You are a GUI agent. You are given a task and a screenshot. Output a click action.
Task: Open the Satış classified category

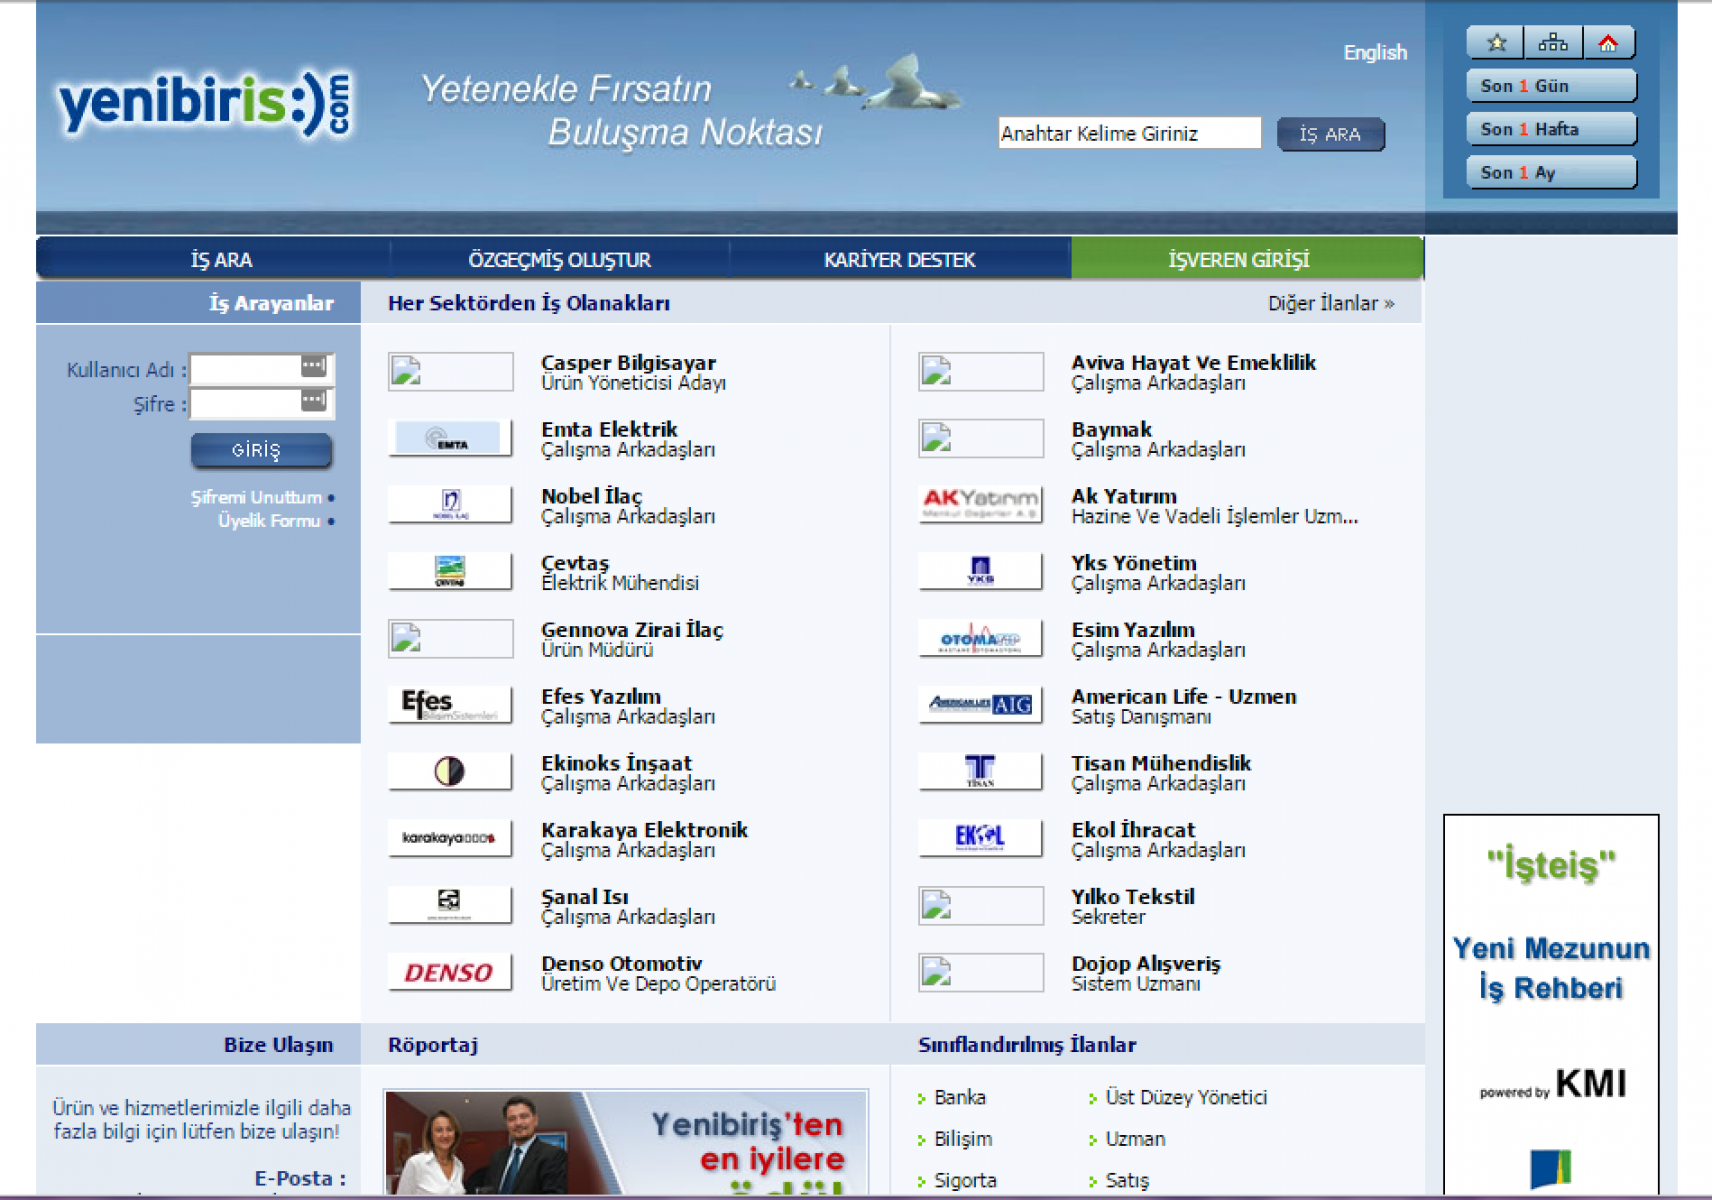click(1127, 1180)
